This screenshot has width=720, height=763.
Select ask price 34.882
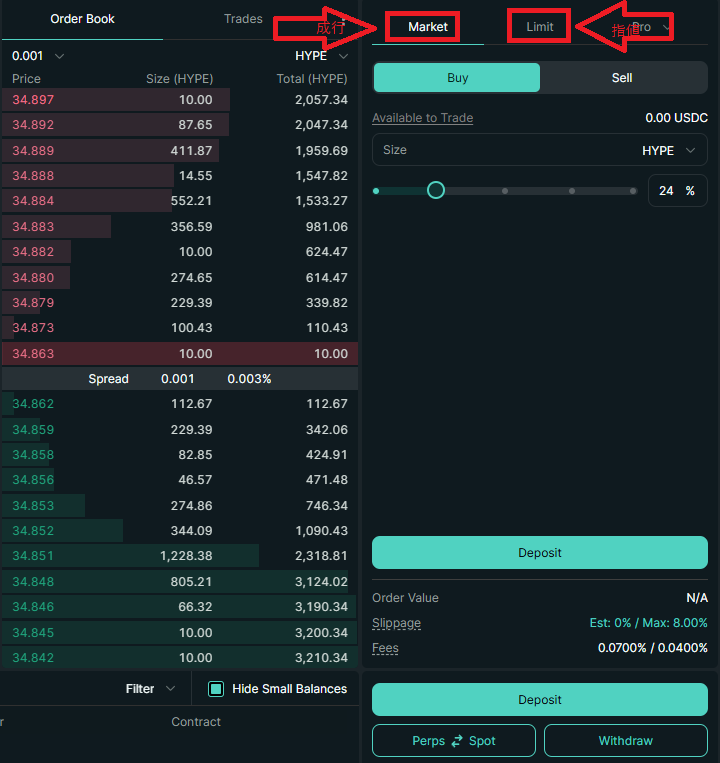pyautogui.click(x=33, y=252)
